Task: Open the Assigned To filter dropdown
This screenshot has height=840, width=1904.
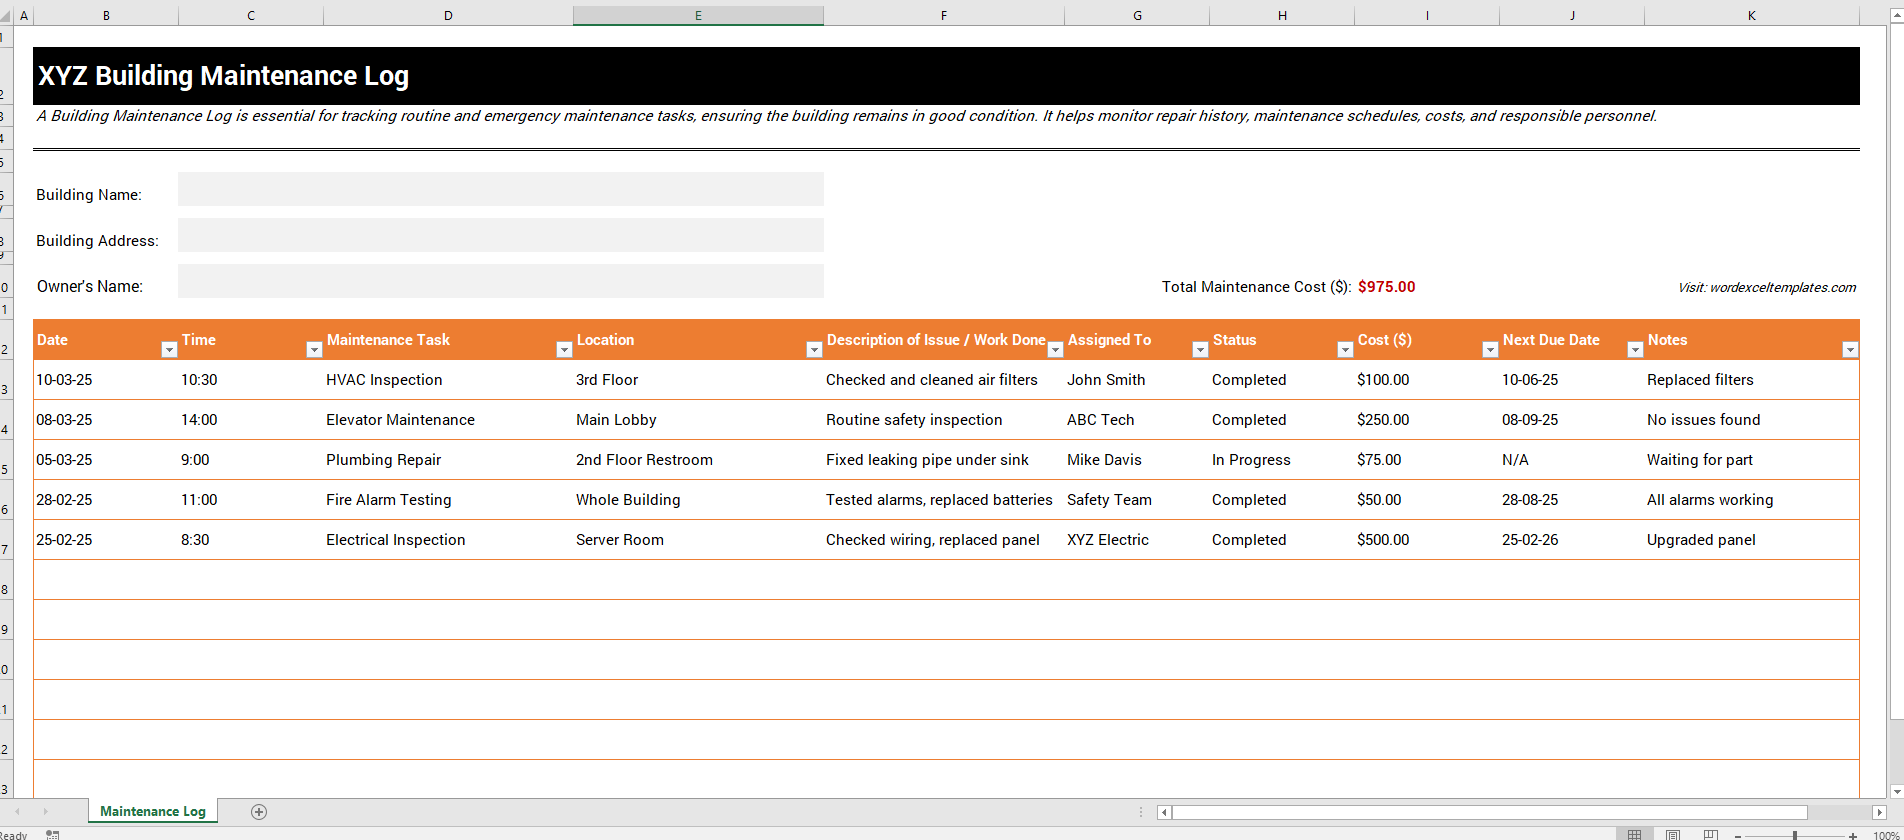Action: click(1200, 349)
